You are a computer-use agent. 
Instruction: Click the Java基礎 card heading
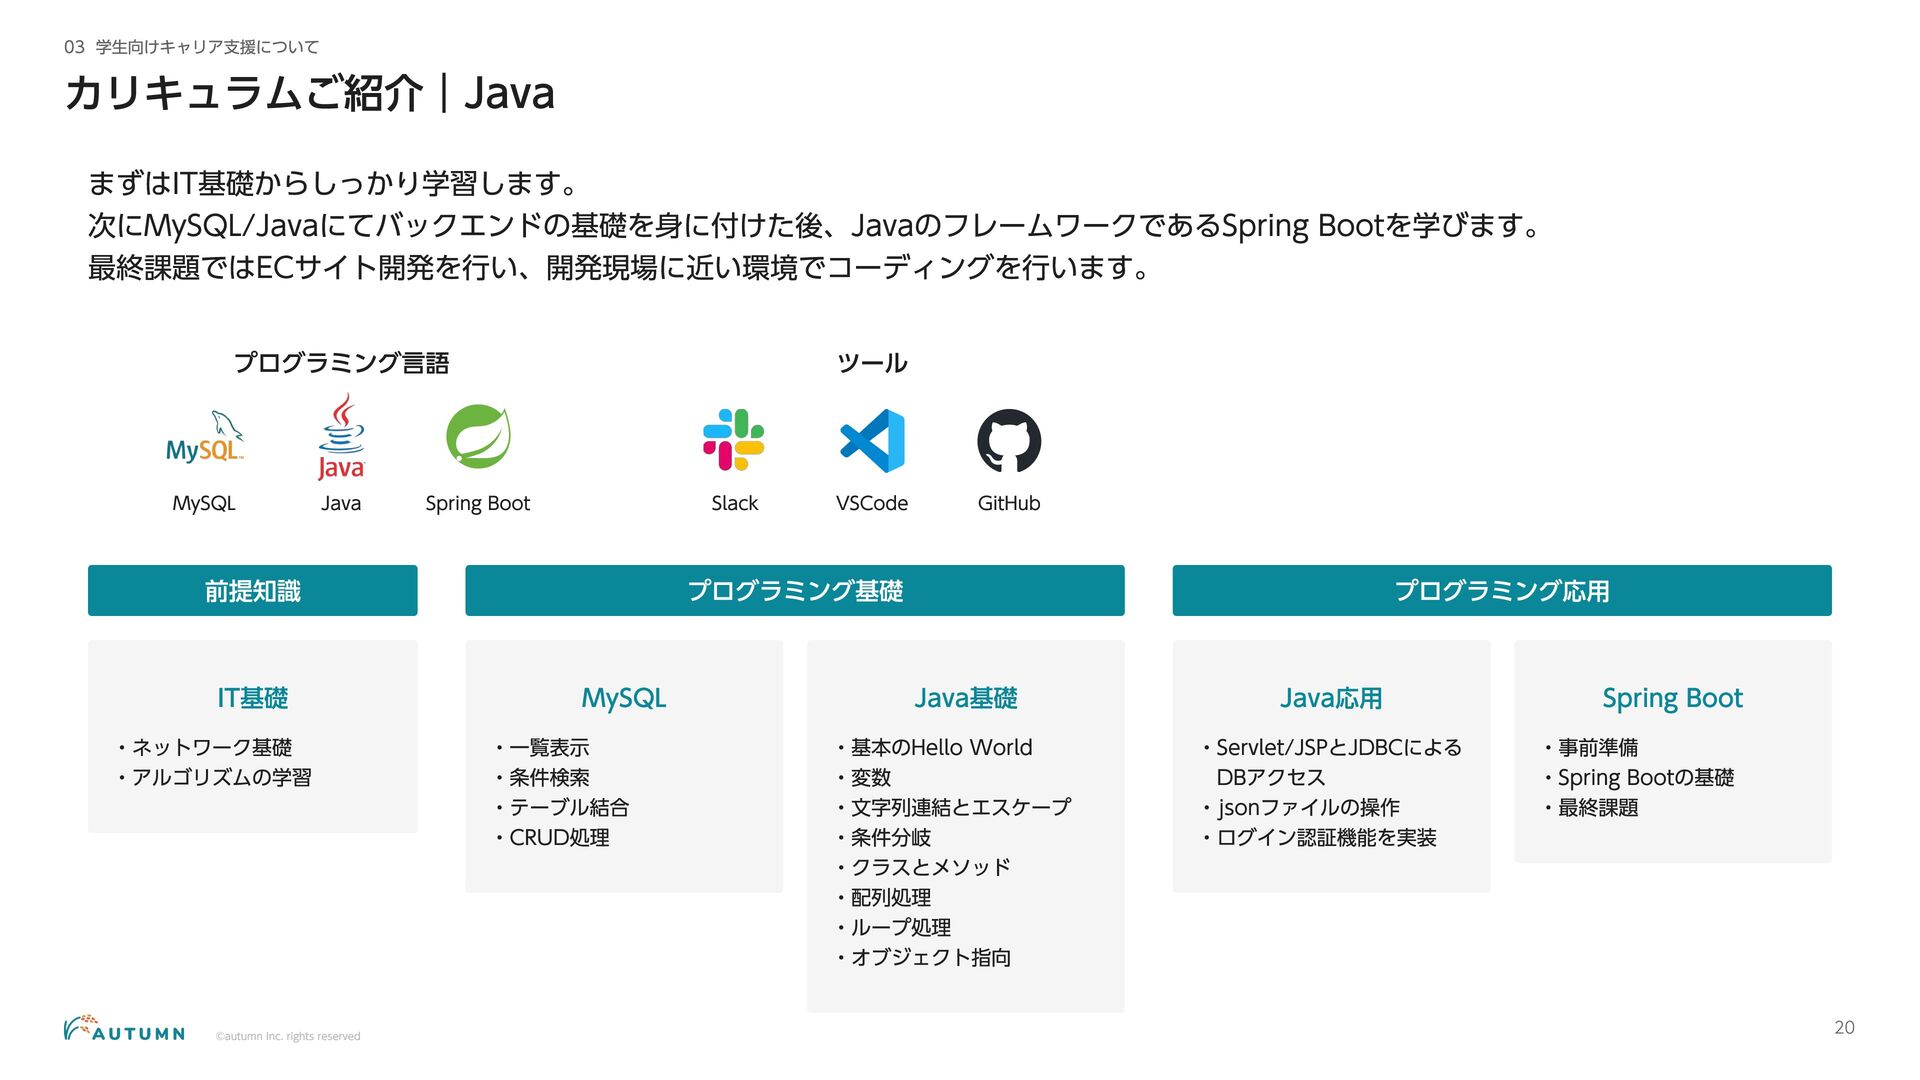(966, 698)
